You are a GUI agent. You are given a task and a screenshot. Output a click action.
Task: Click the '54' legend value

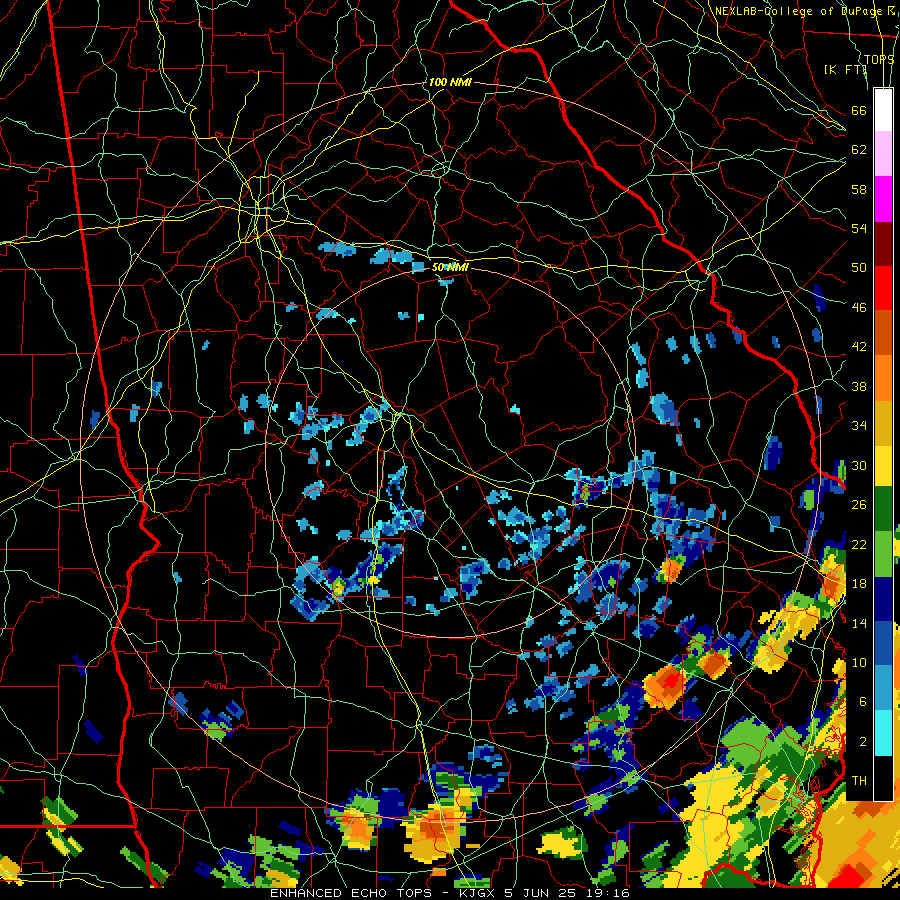859,228
